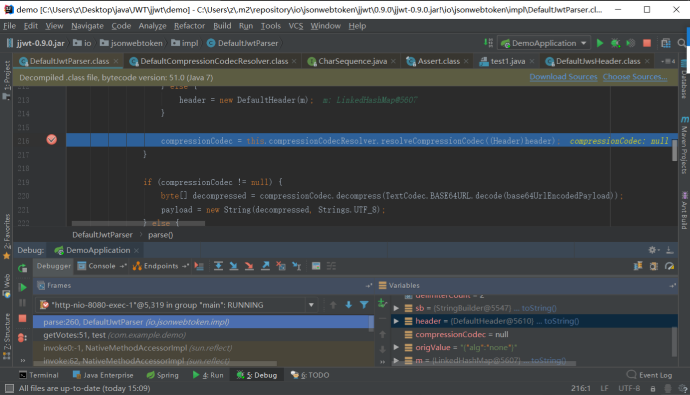
Task: Open debug panel settings gear
Action: coord(653,250)
